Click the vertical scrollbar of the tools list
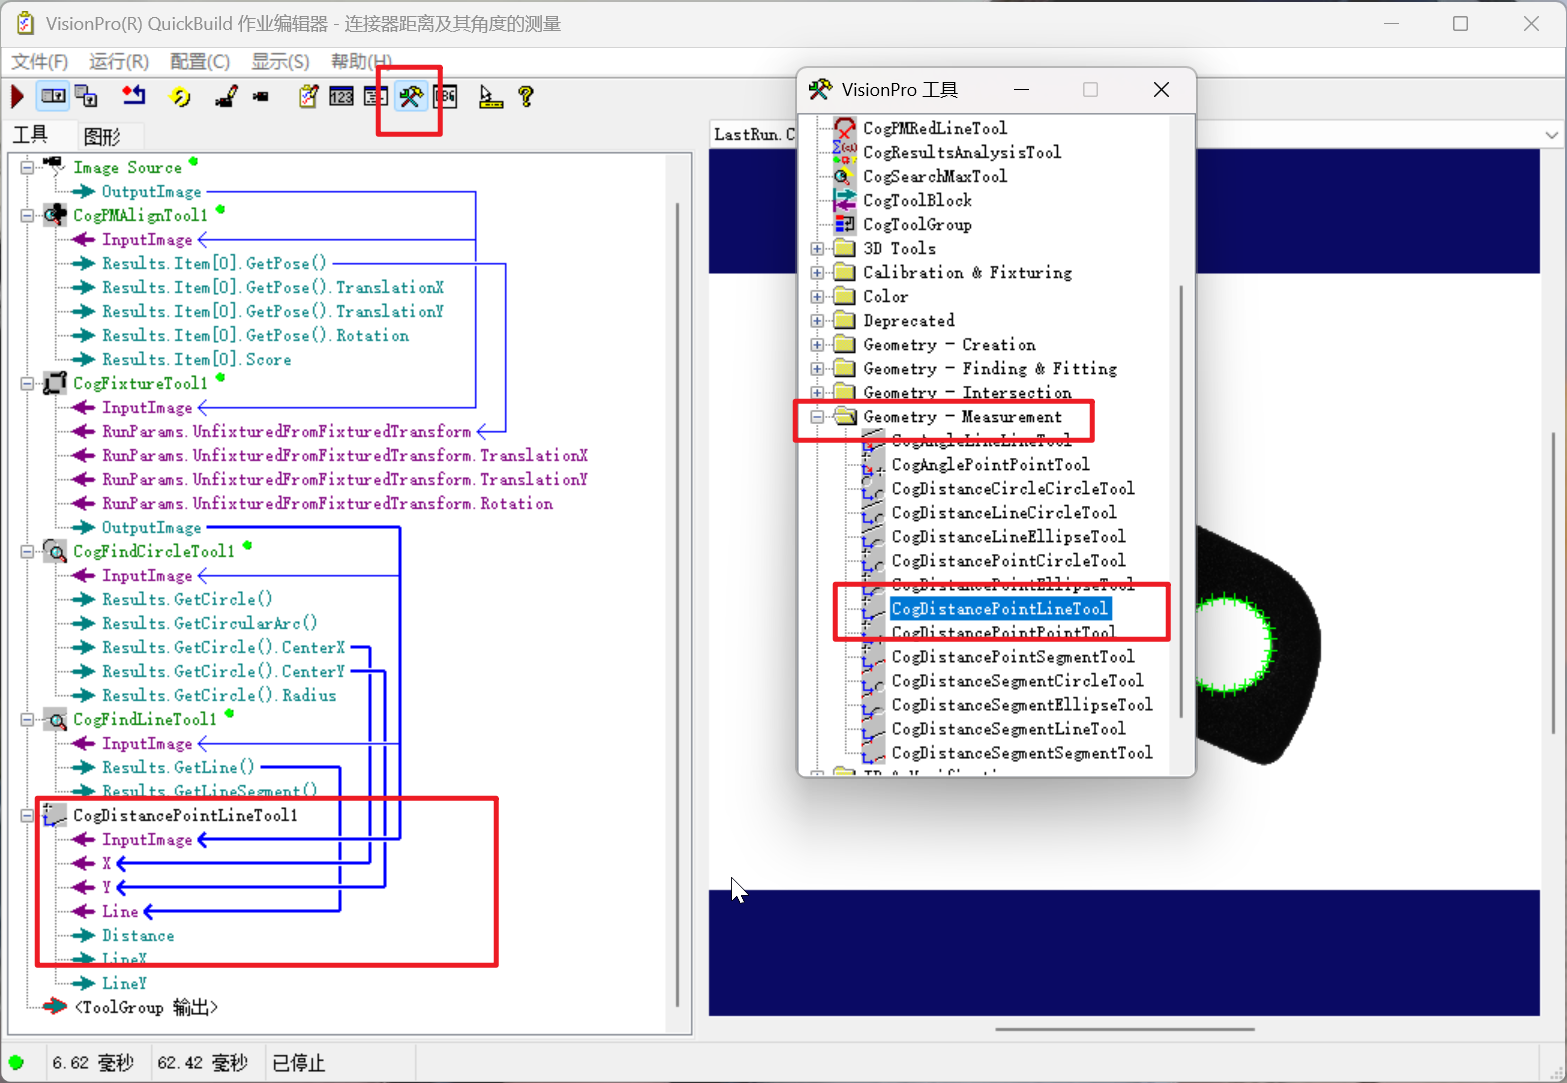The image size is (1567, 1083). 1181,500
